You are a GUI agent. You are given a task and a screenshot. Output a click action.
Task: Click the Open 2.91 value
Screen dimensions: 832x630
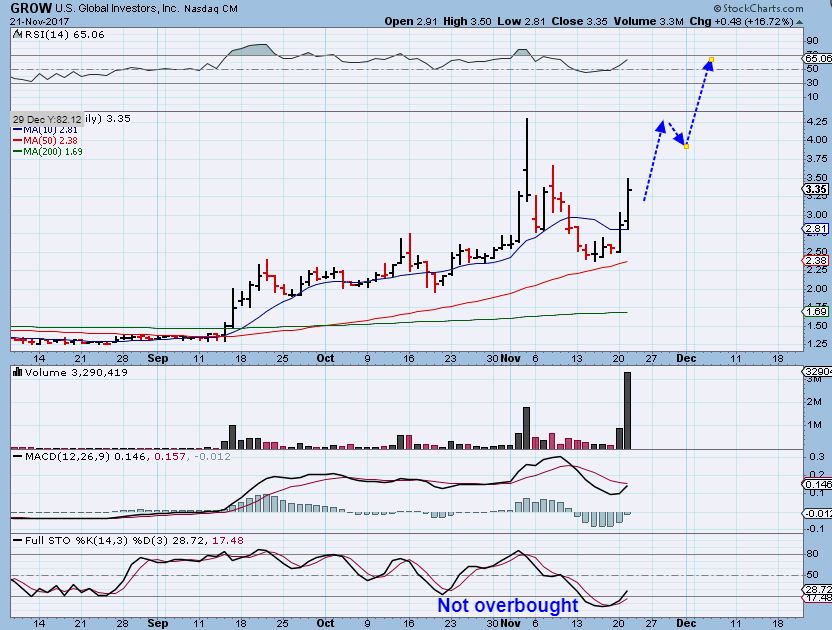tap(411, 21)
